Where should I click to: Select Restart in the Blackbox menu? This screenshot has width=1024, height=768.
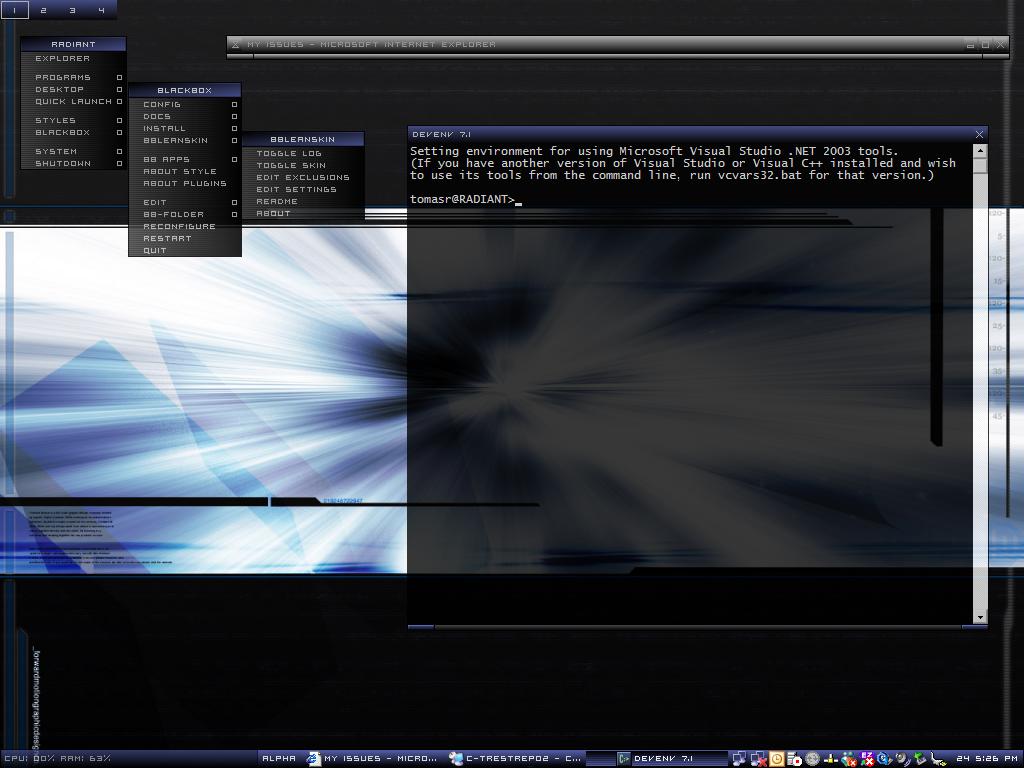(x=185, y=239)
